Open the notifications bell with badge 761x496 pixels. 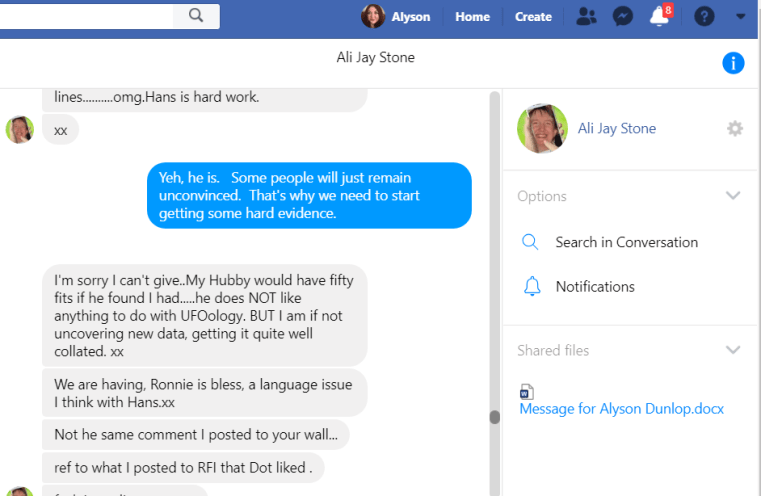click(659, 16)
